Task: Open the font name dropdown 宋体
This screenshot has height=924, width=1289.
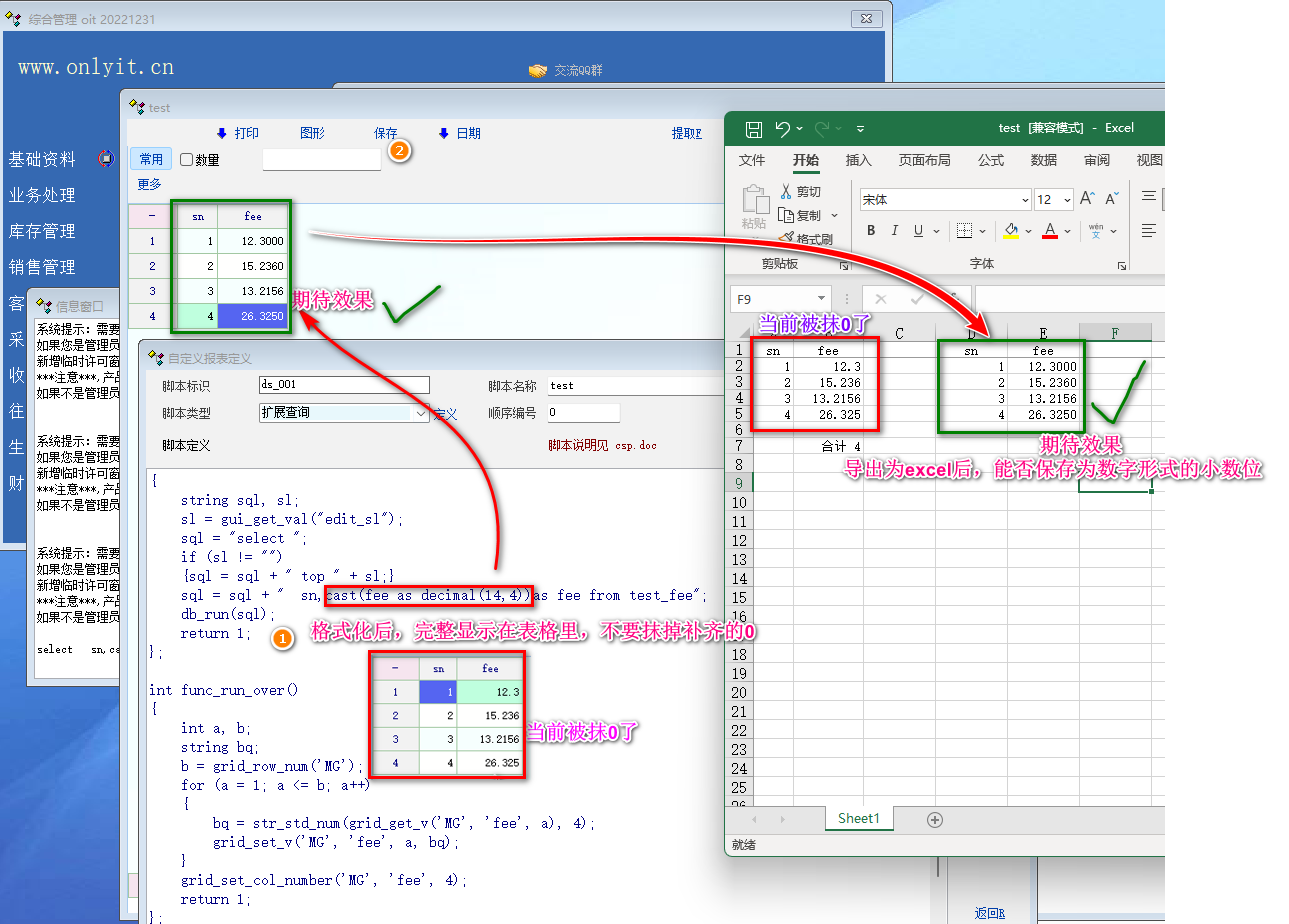Action: coord(1024,200)
